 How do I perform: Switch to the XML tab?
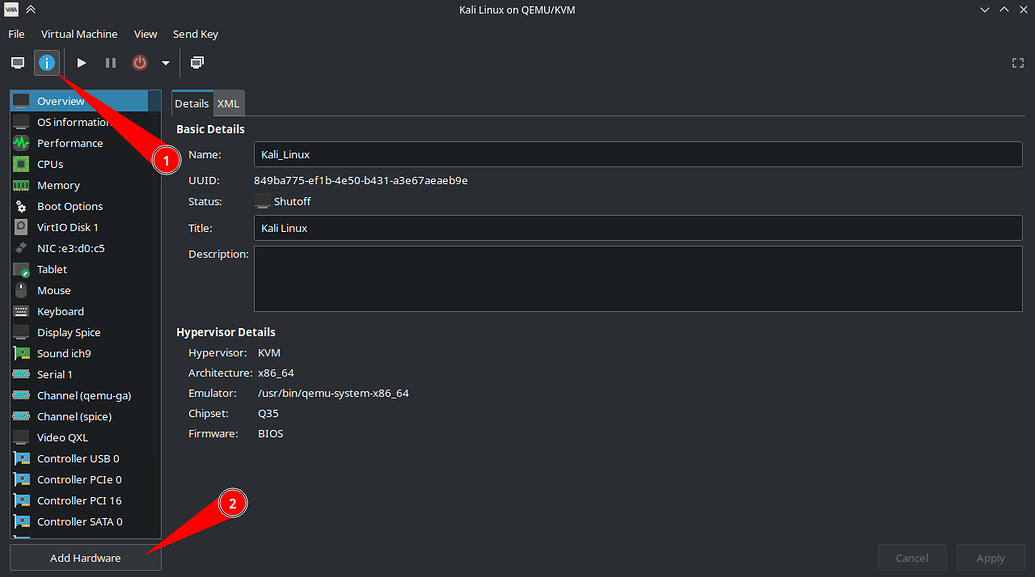(228, 102)
